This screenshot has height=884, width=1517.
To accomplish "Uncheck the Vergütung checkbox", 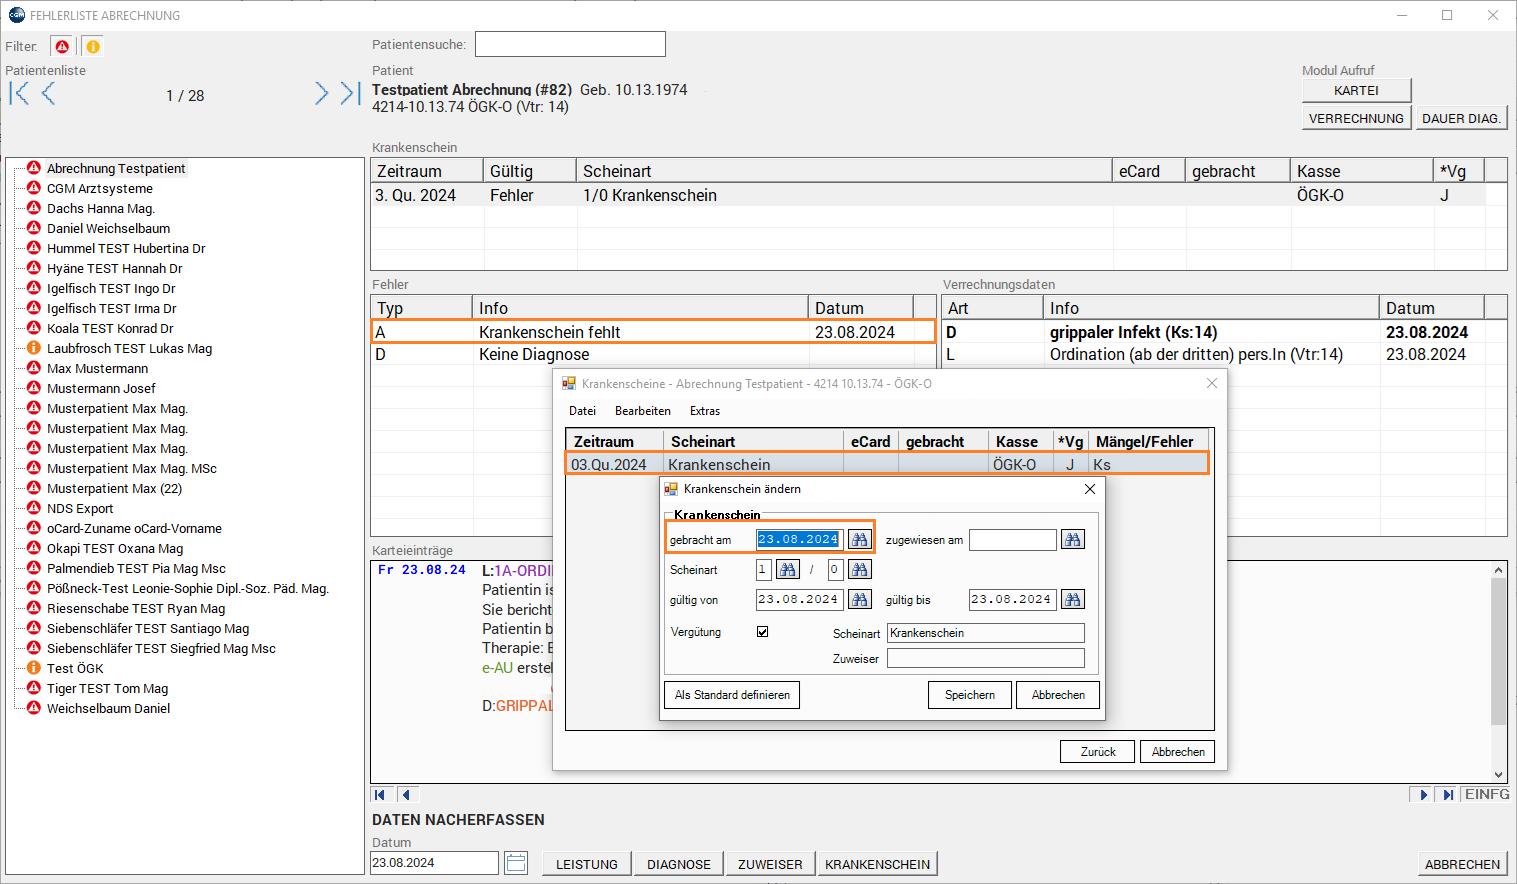I will pos(763,632).
